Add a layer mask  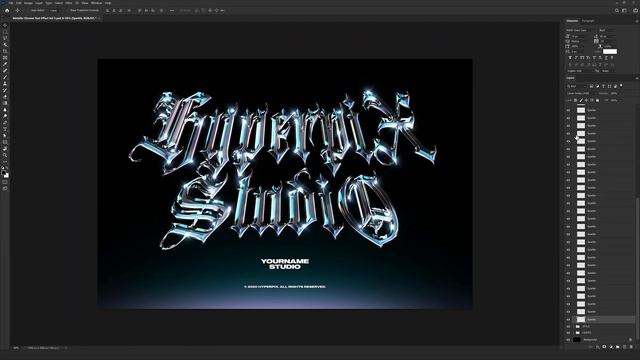(604, 347)
